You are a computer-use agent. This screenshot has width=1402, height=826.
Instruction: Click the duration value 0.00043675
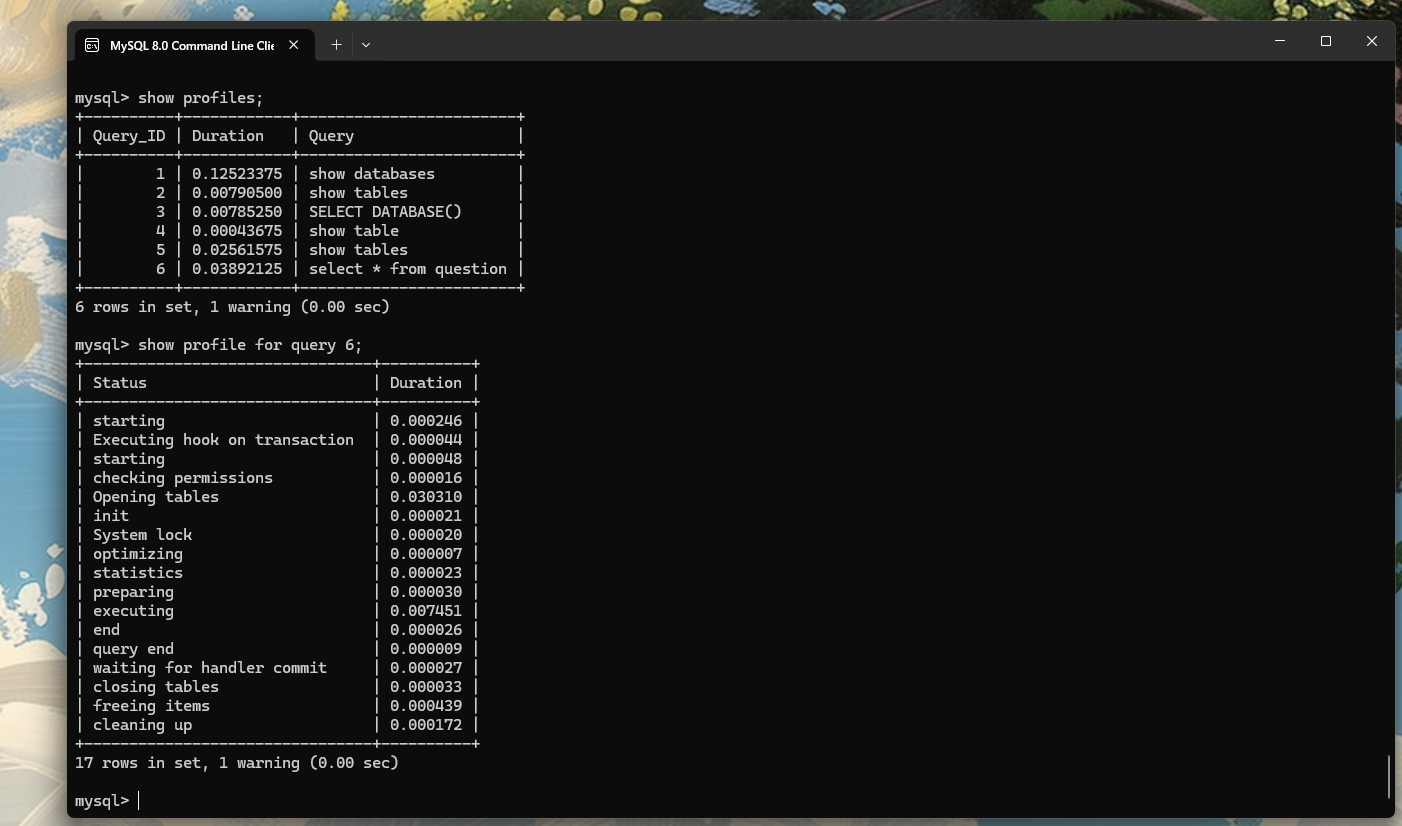coord(237,231)
